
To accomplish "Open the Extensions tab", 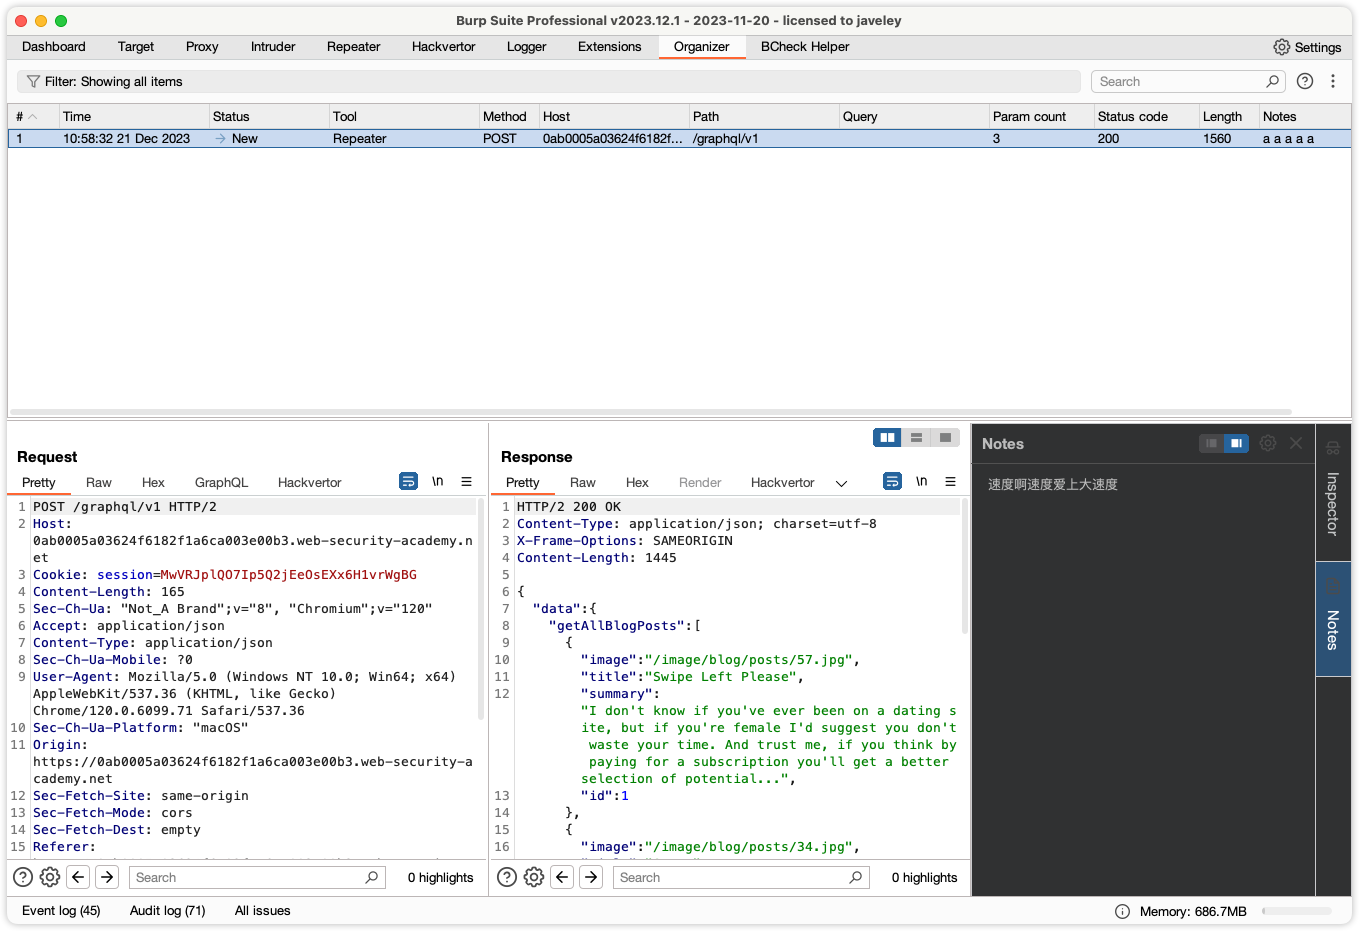I will [610, 47].
